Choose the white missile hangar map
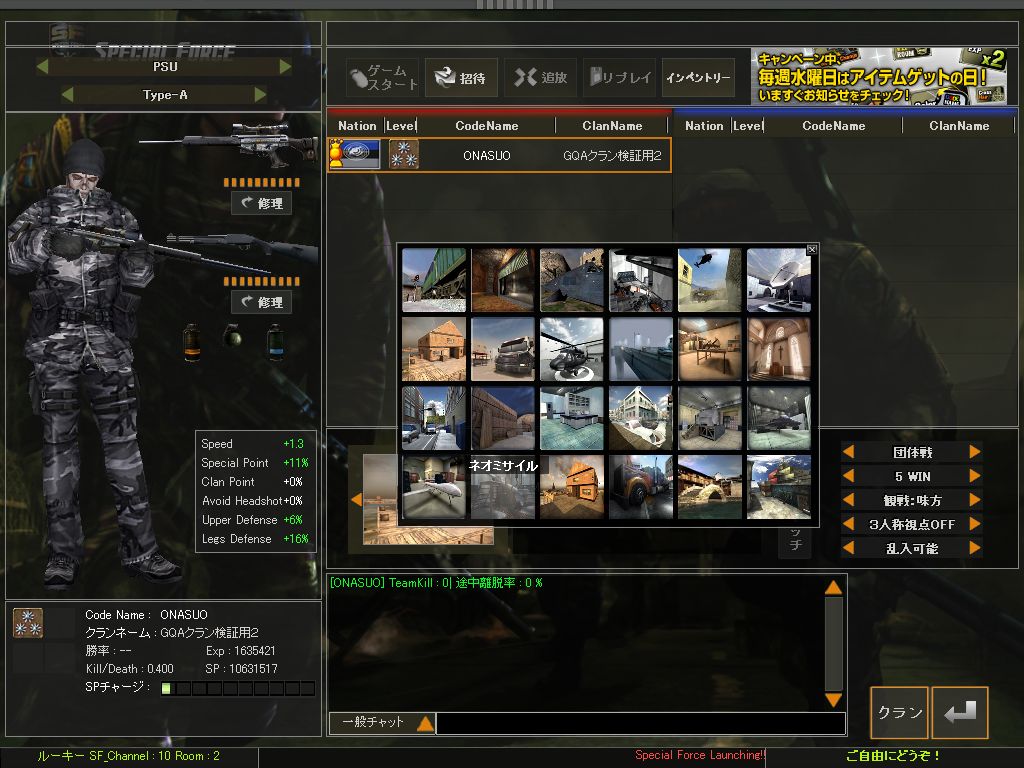The image size is (1024, 768). point(434,487)
